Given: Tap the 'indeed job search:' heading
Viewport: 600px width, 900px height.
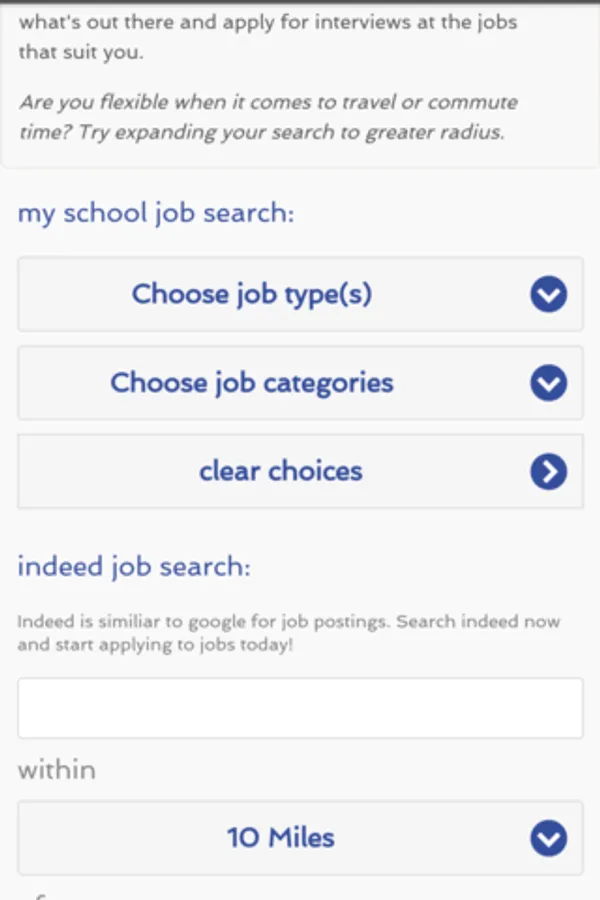Looking at the screenshot, I should pyautogui.click(x=134, y=566).
